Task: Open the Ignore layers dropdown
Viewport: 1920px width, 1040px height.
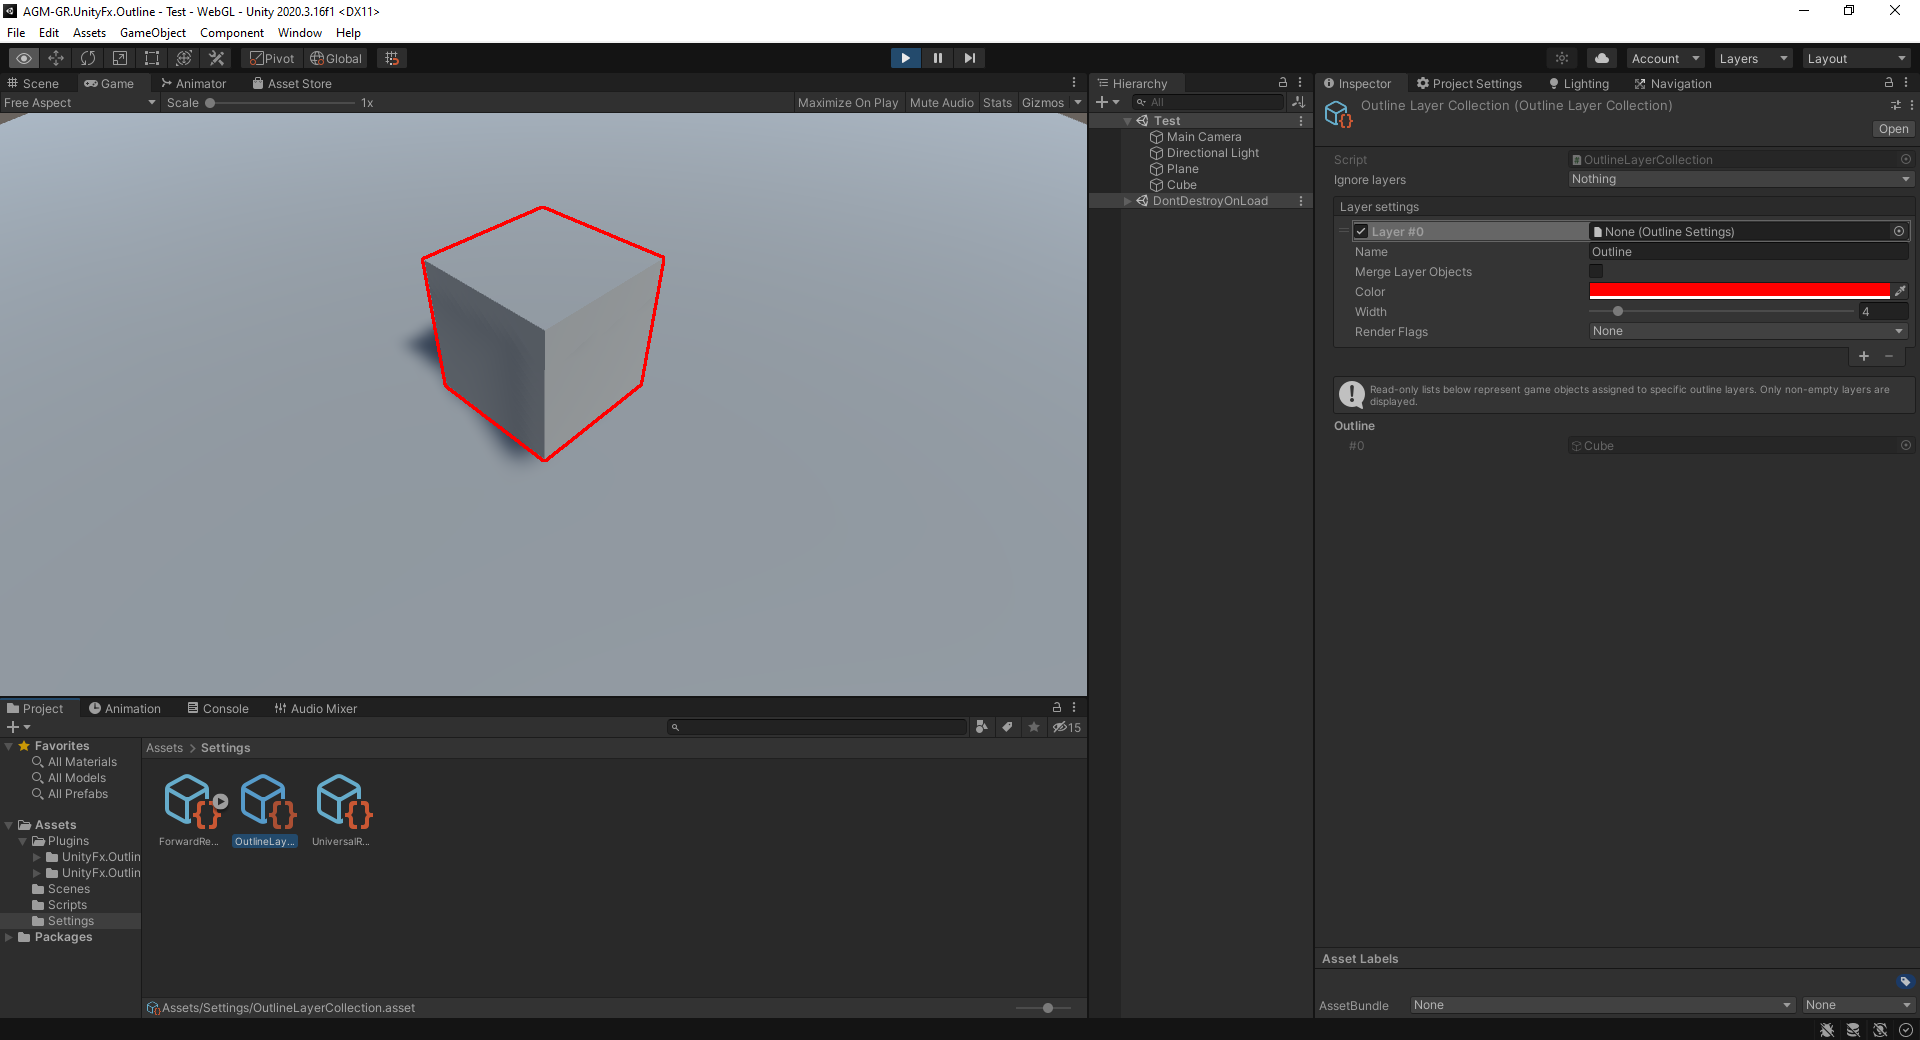Action: (x=1740, y=179)
